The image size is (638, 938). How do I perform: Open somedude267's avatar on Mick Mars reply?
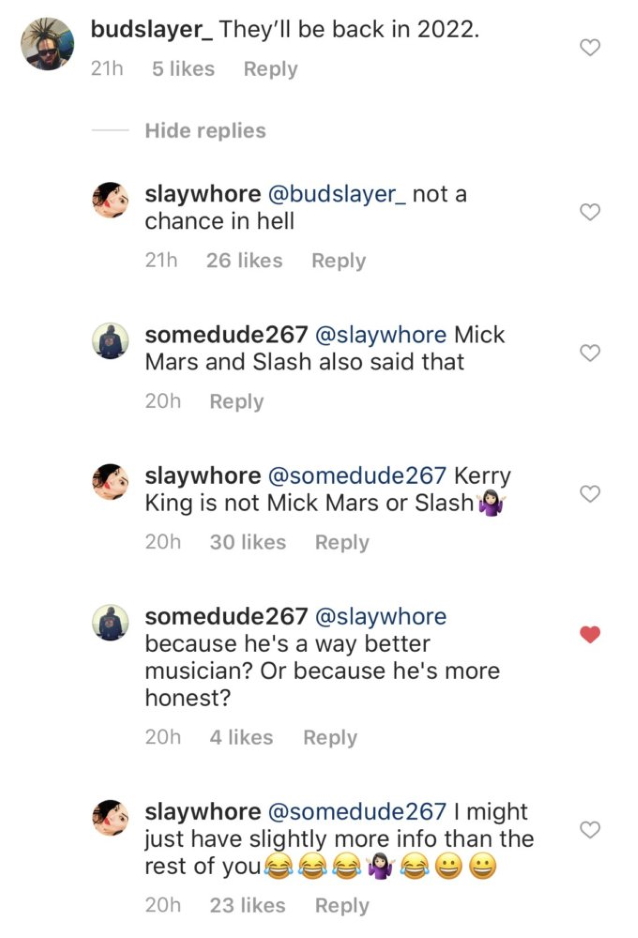tap(111, 341)
